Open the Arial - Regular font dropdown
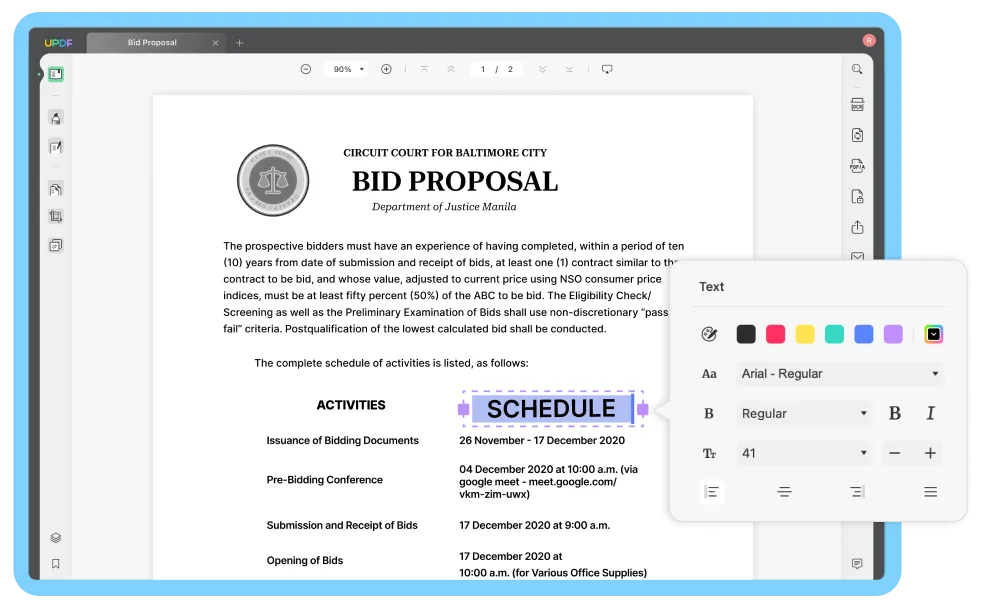This screenshot has height=609, width=986. [x=839, y=373]
